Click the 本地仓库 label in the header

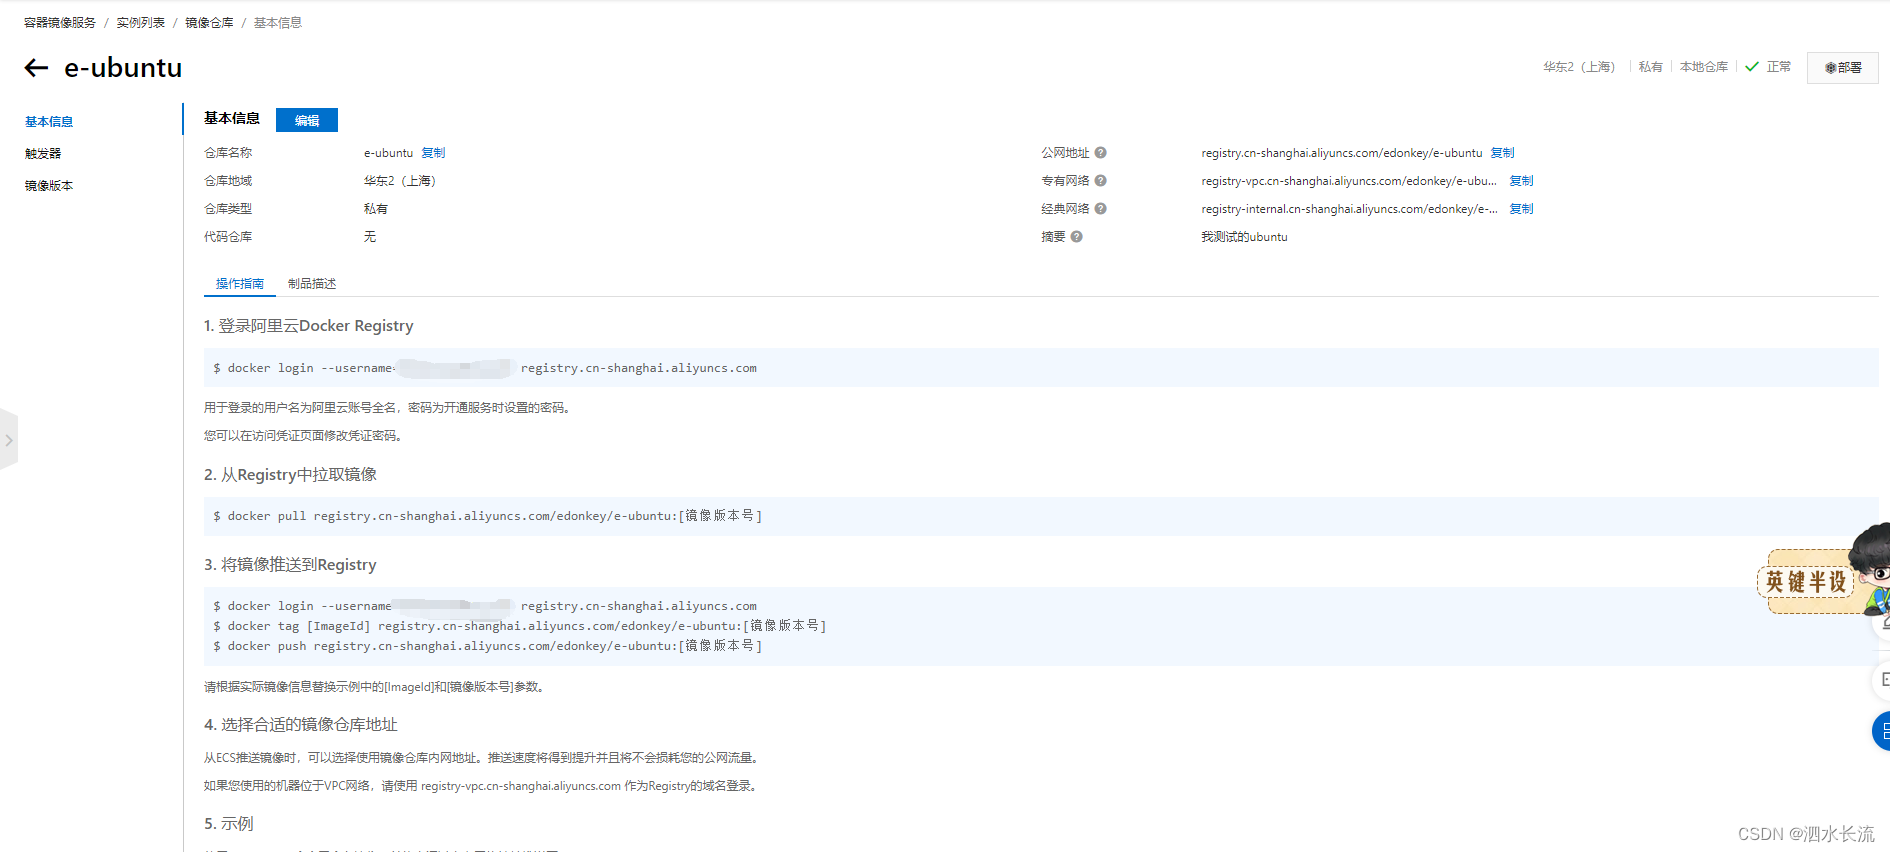tap(1704, 67)
